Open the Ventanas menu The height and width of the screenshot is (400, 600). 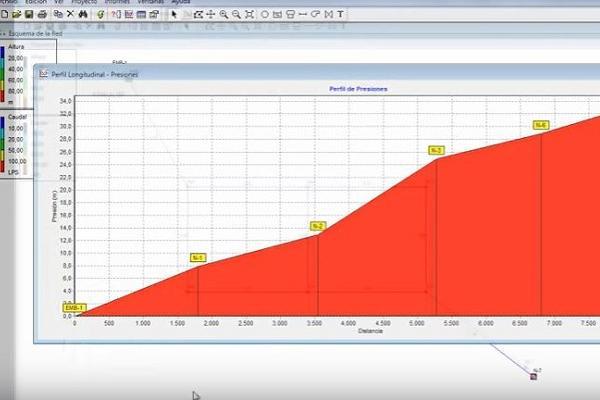(x=148, y=3)
